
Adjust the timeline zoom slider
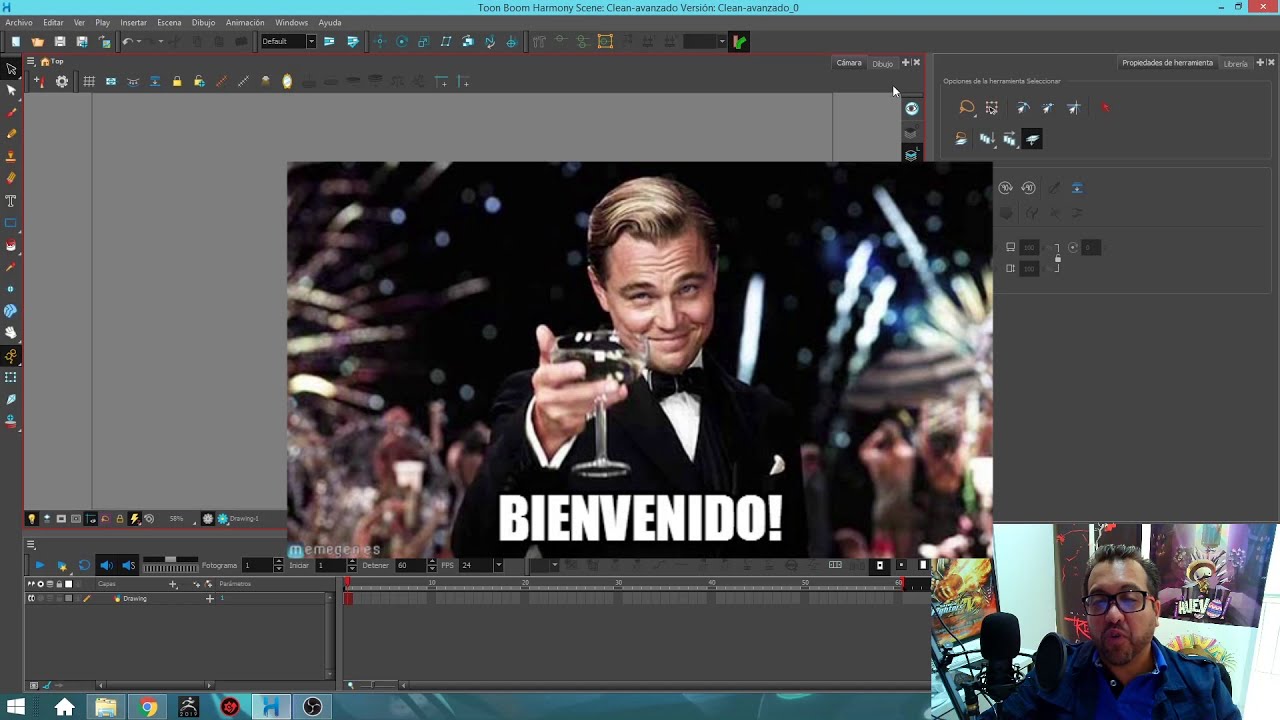[375, 685]
